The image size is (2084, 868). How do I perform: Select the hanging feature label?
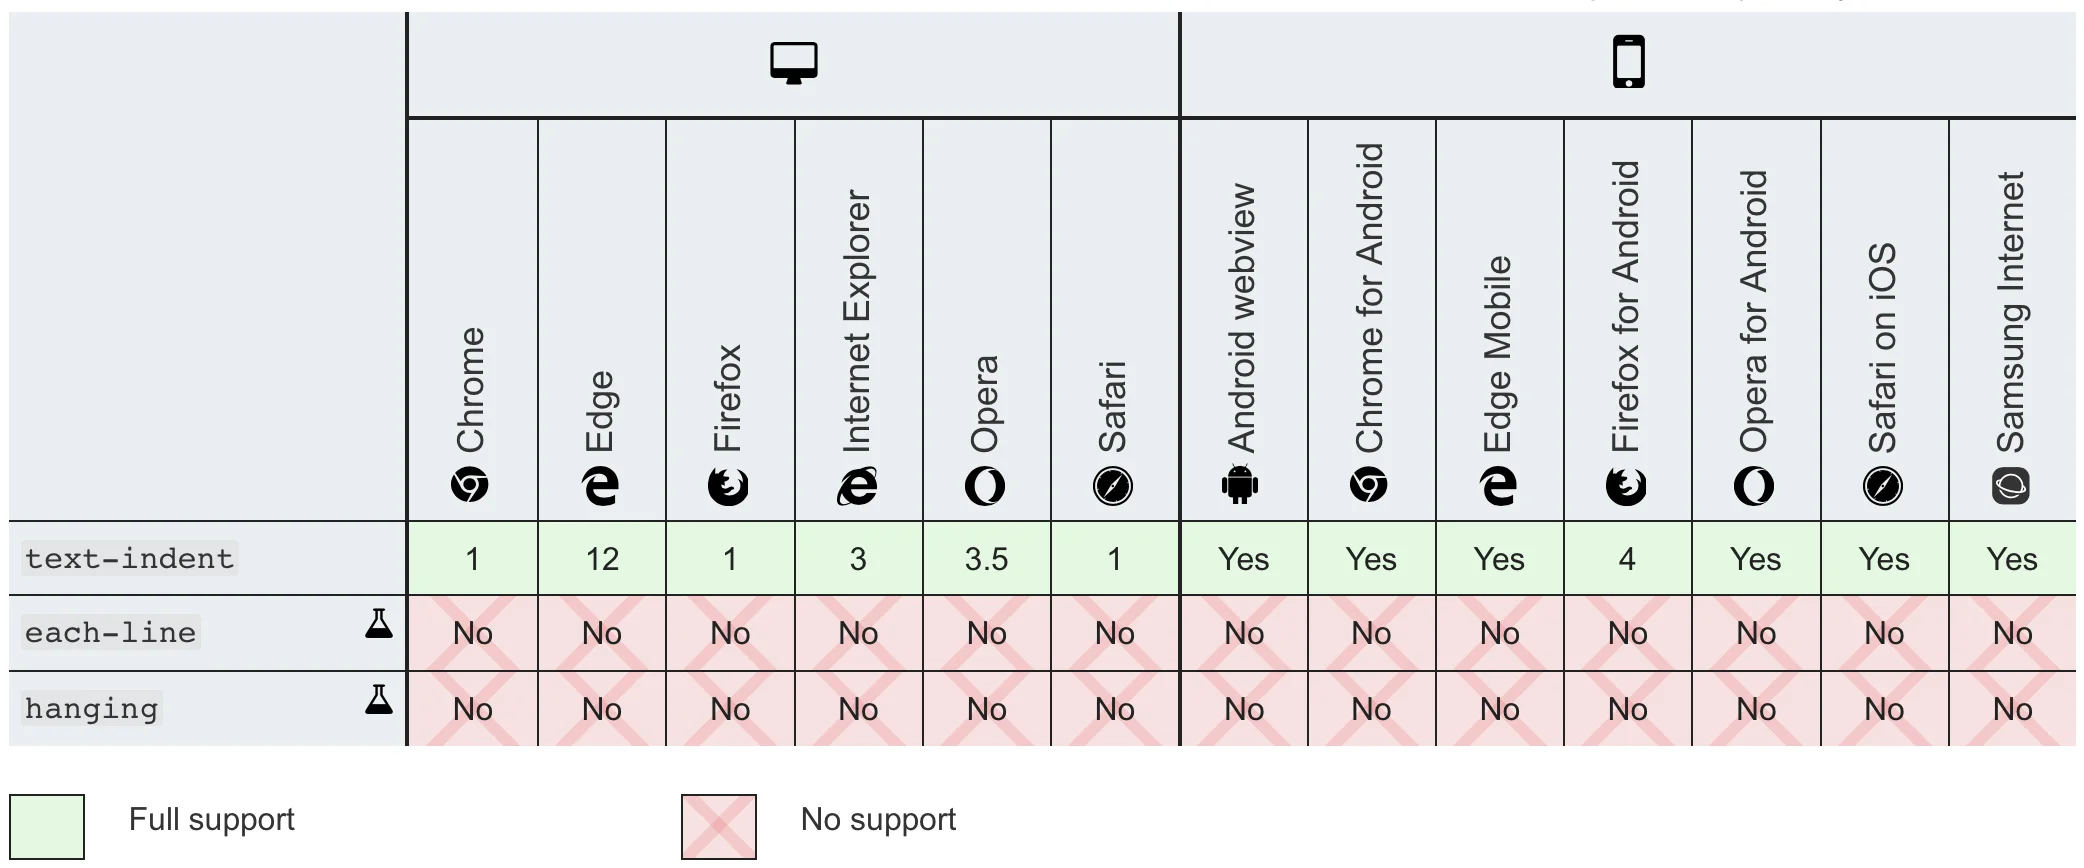tap(92, 709)
